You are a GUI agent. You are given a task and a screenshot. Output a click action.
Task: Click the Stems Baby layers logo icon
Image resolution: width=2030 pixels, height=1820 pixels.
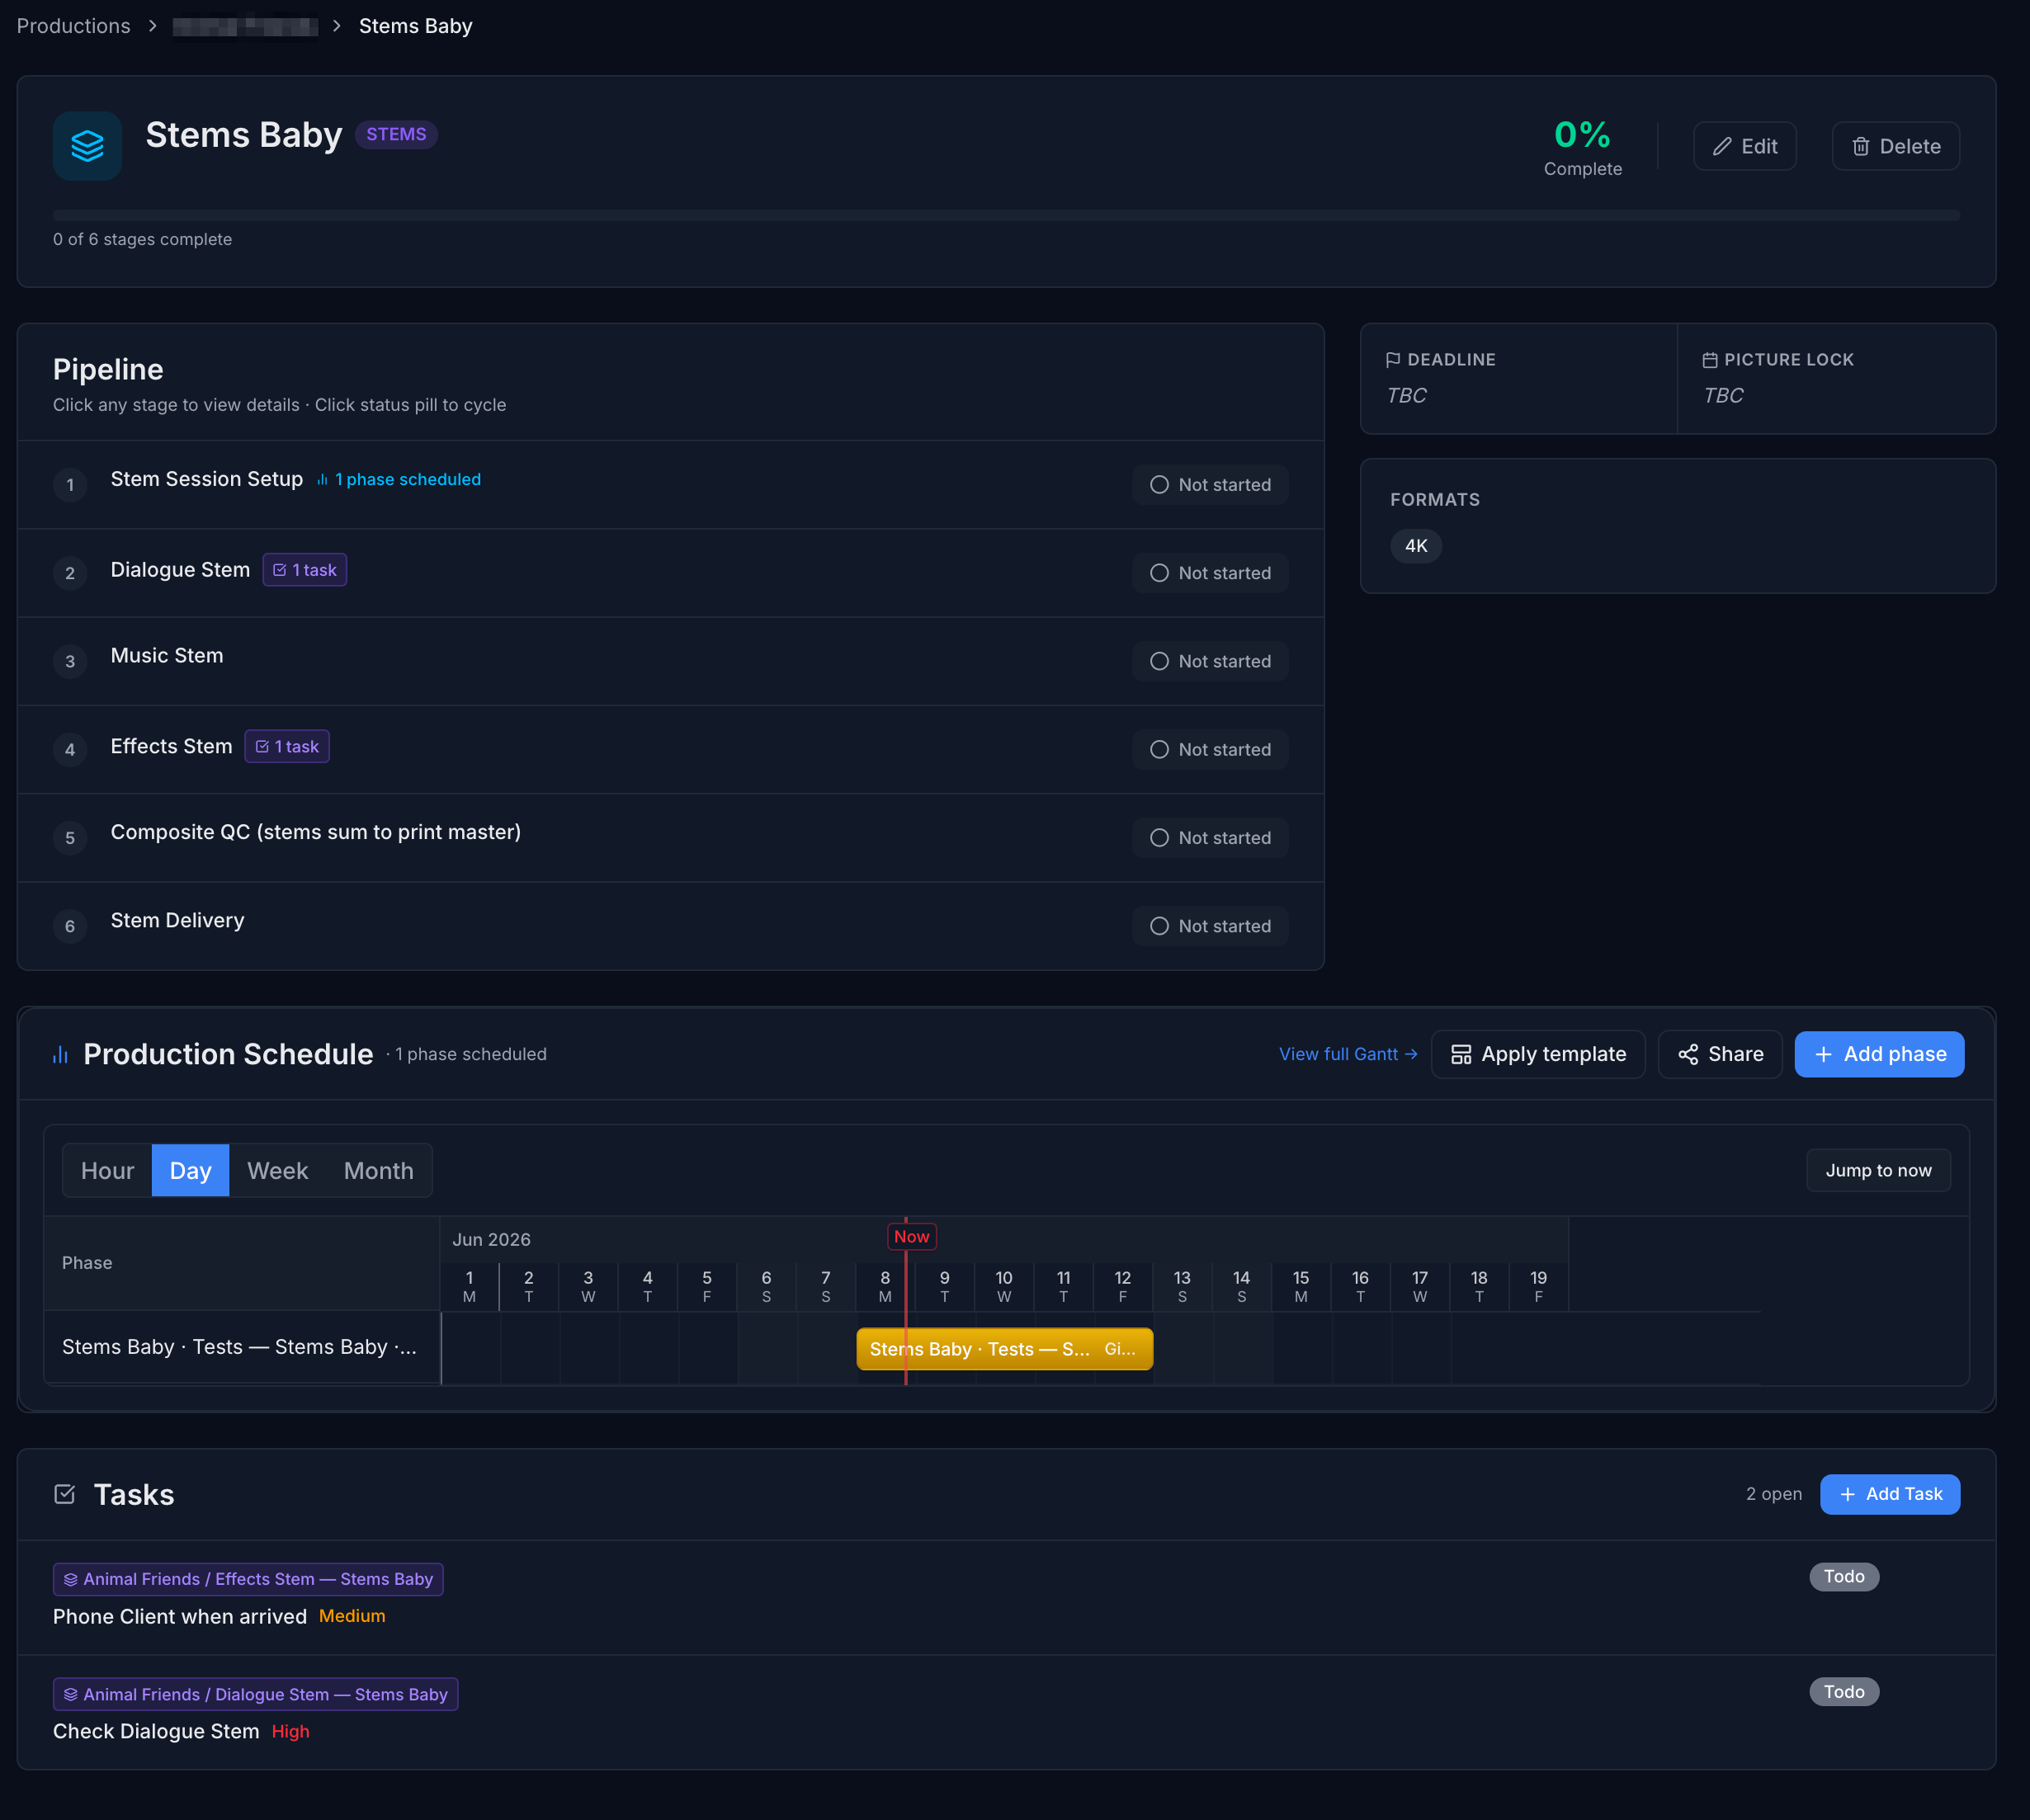(x=87, y=146)
